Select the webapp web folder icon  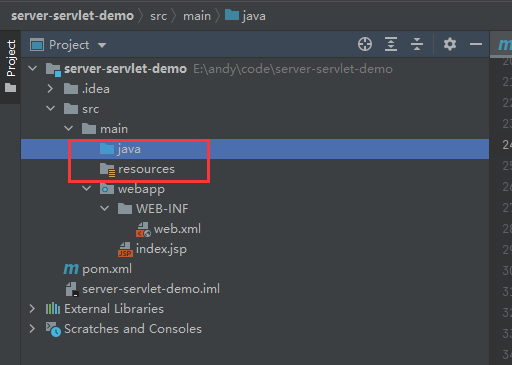click(107, 189)
